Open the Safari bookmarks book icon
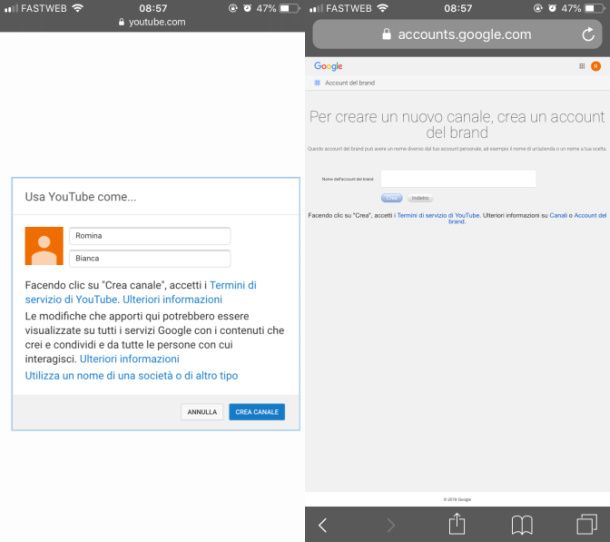This screenshot has height=542, width=610. [x=522, y=525]
